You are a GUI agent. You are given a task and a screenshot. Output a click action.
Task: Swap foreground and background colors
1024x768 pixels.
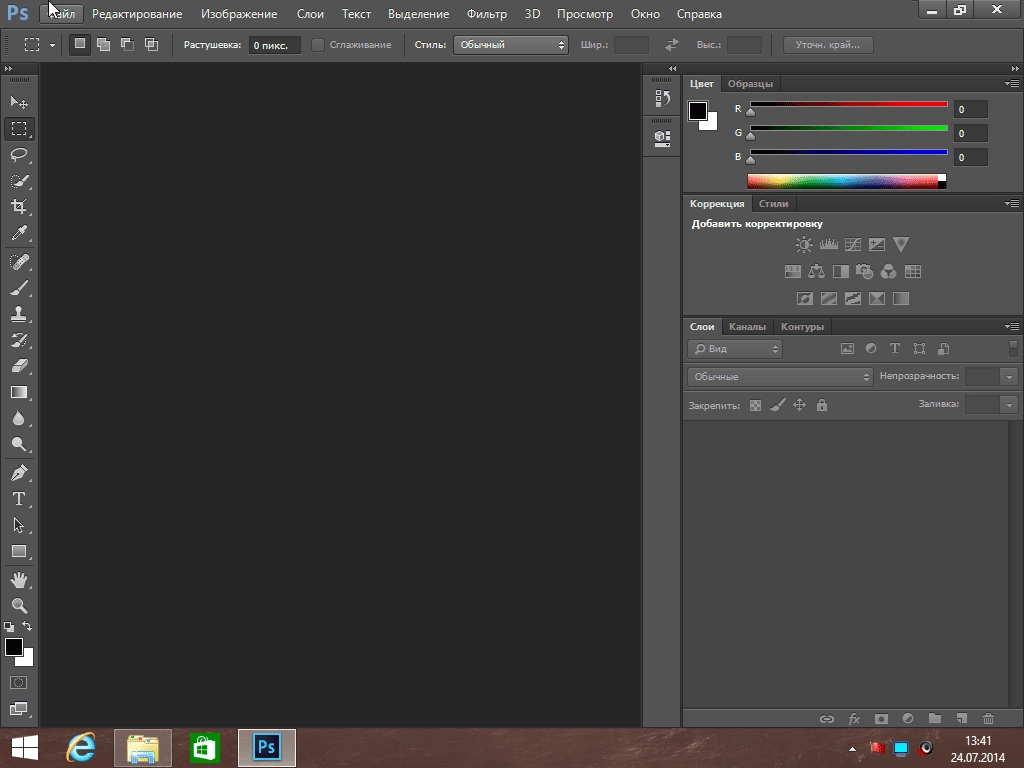27,626
